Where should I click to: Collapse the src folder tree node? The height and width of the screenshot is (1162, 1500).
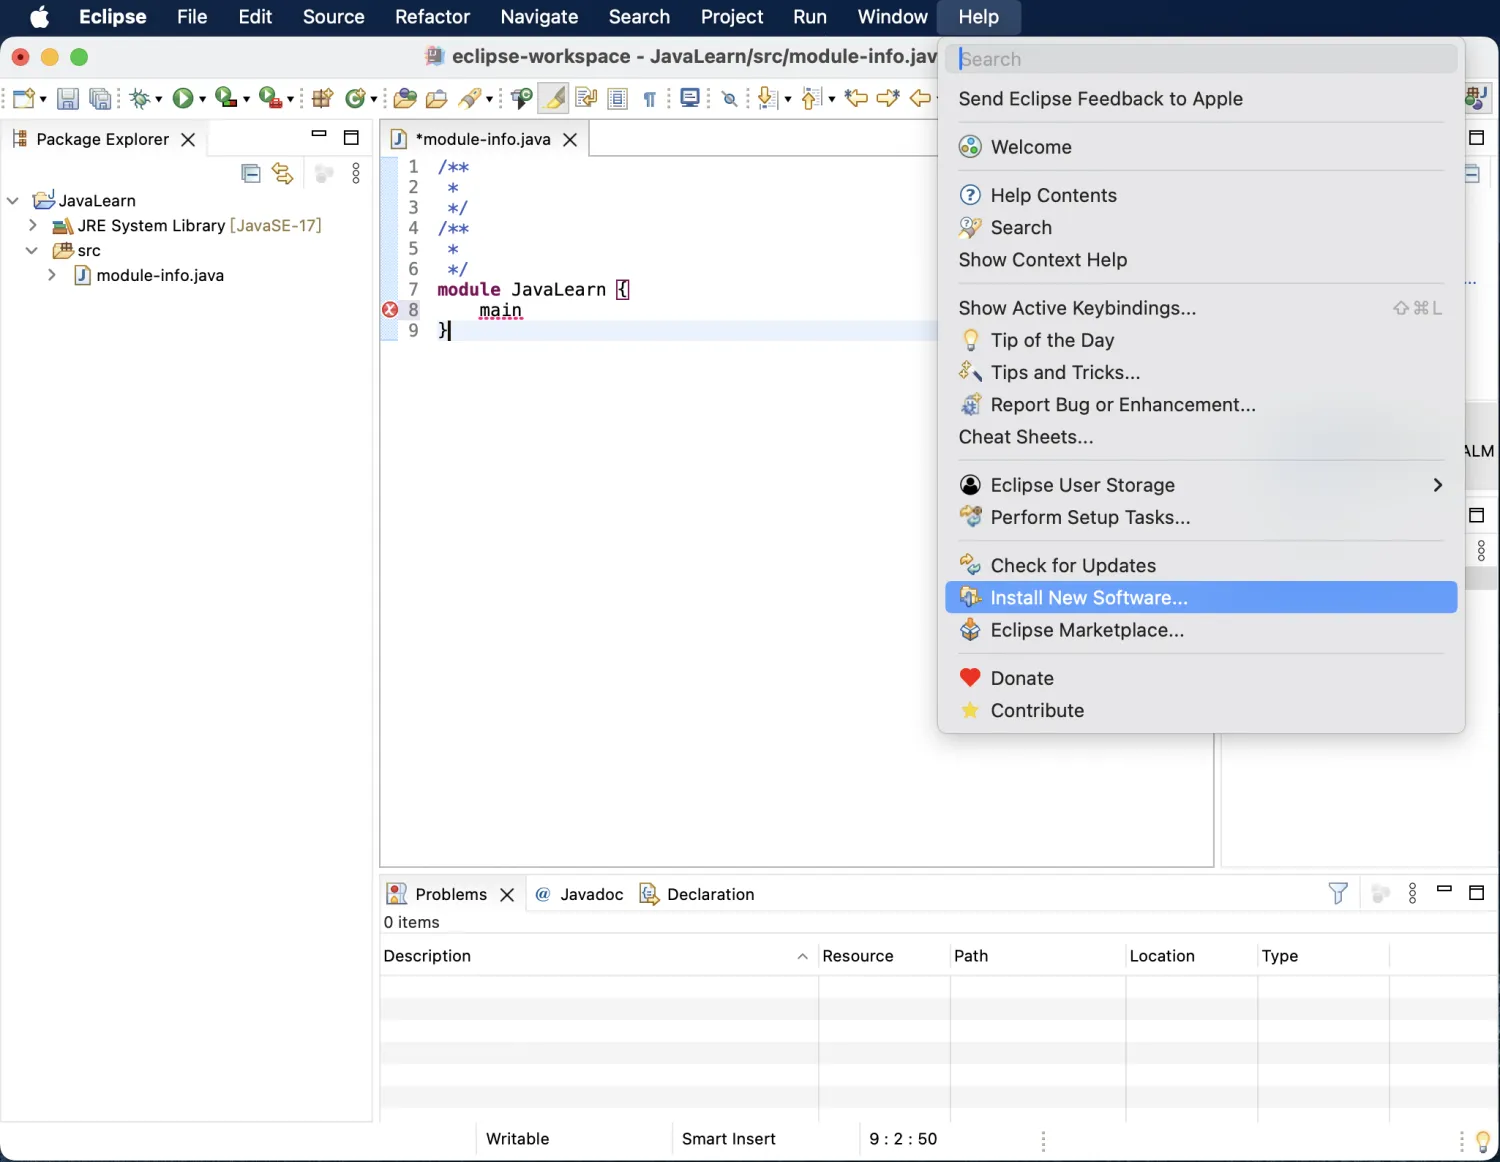coord(32,251)
